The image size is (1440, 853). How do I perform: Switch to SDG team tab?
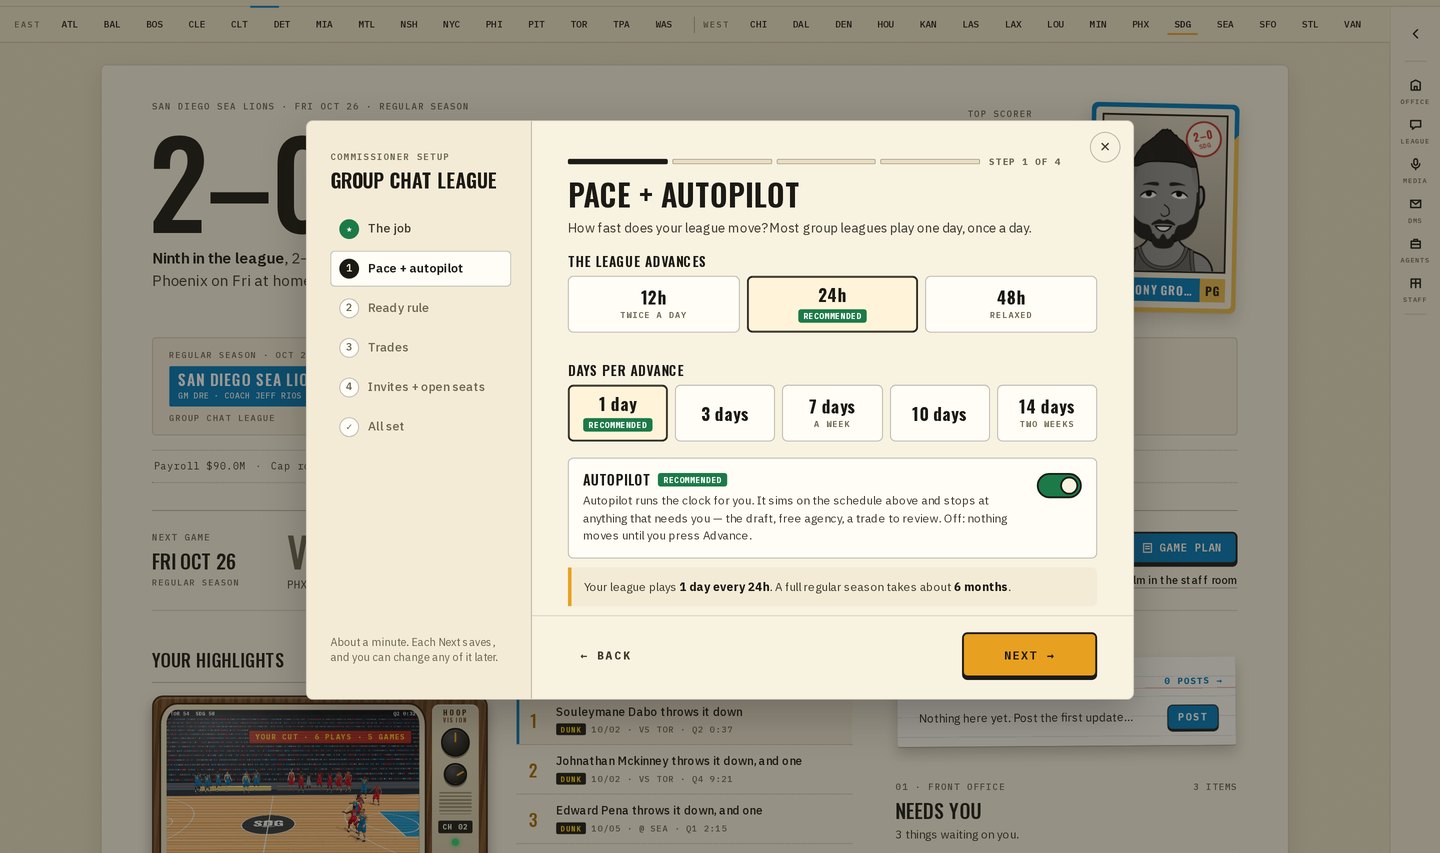[x=1183, y=24]
